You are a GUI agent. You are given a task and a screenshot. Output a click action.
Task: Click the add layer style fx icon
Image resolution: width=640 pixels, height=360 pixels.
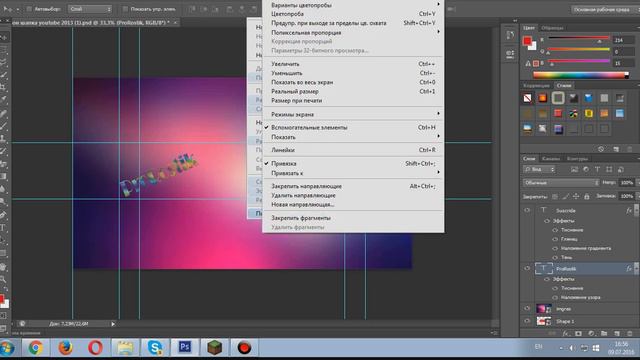565,333
